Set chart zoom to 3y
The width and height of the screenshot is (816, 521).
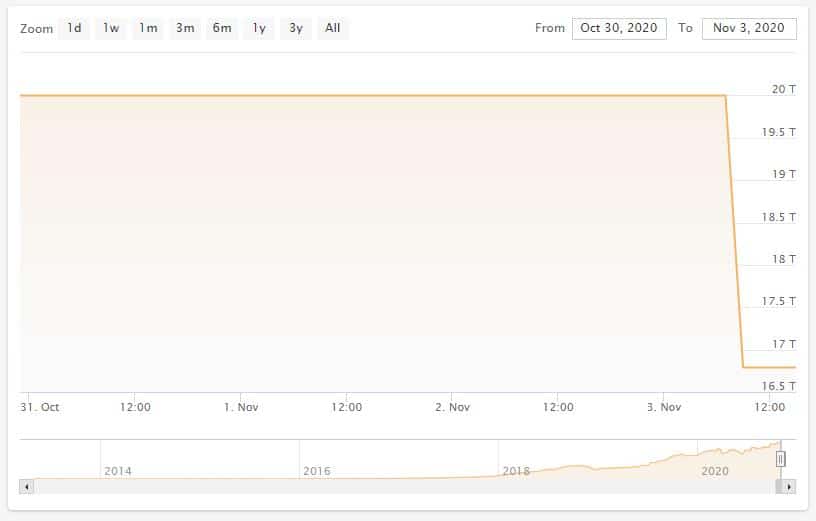pyautogui.click(x=296, y=28)
